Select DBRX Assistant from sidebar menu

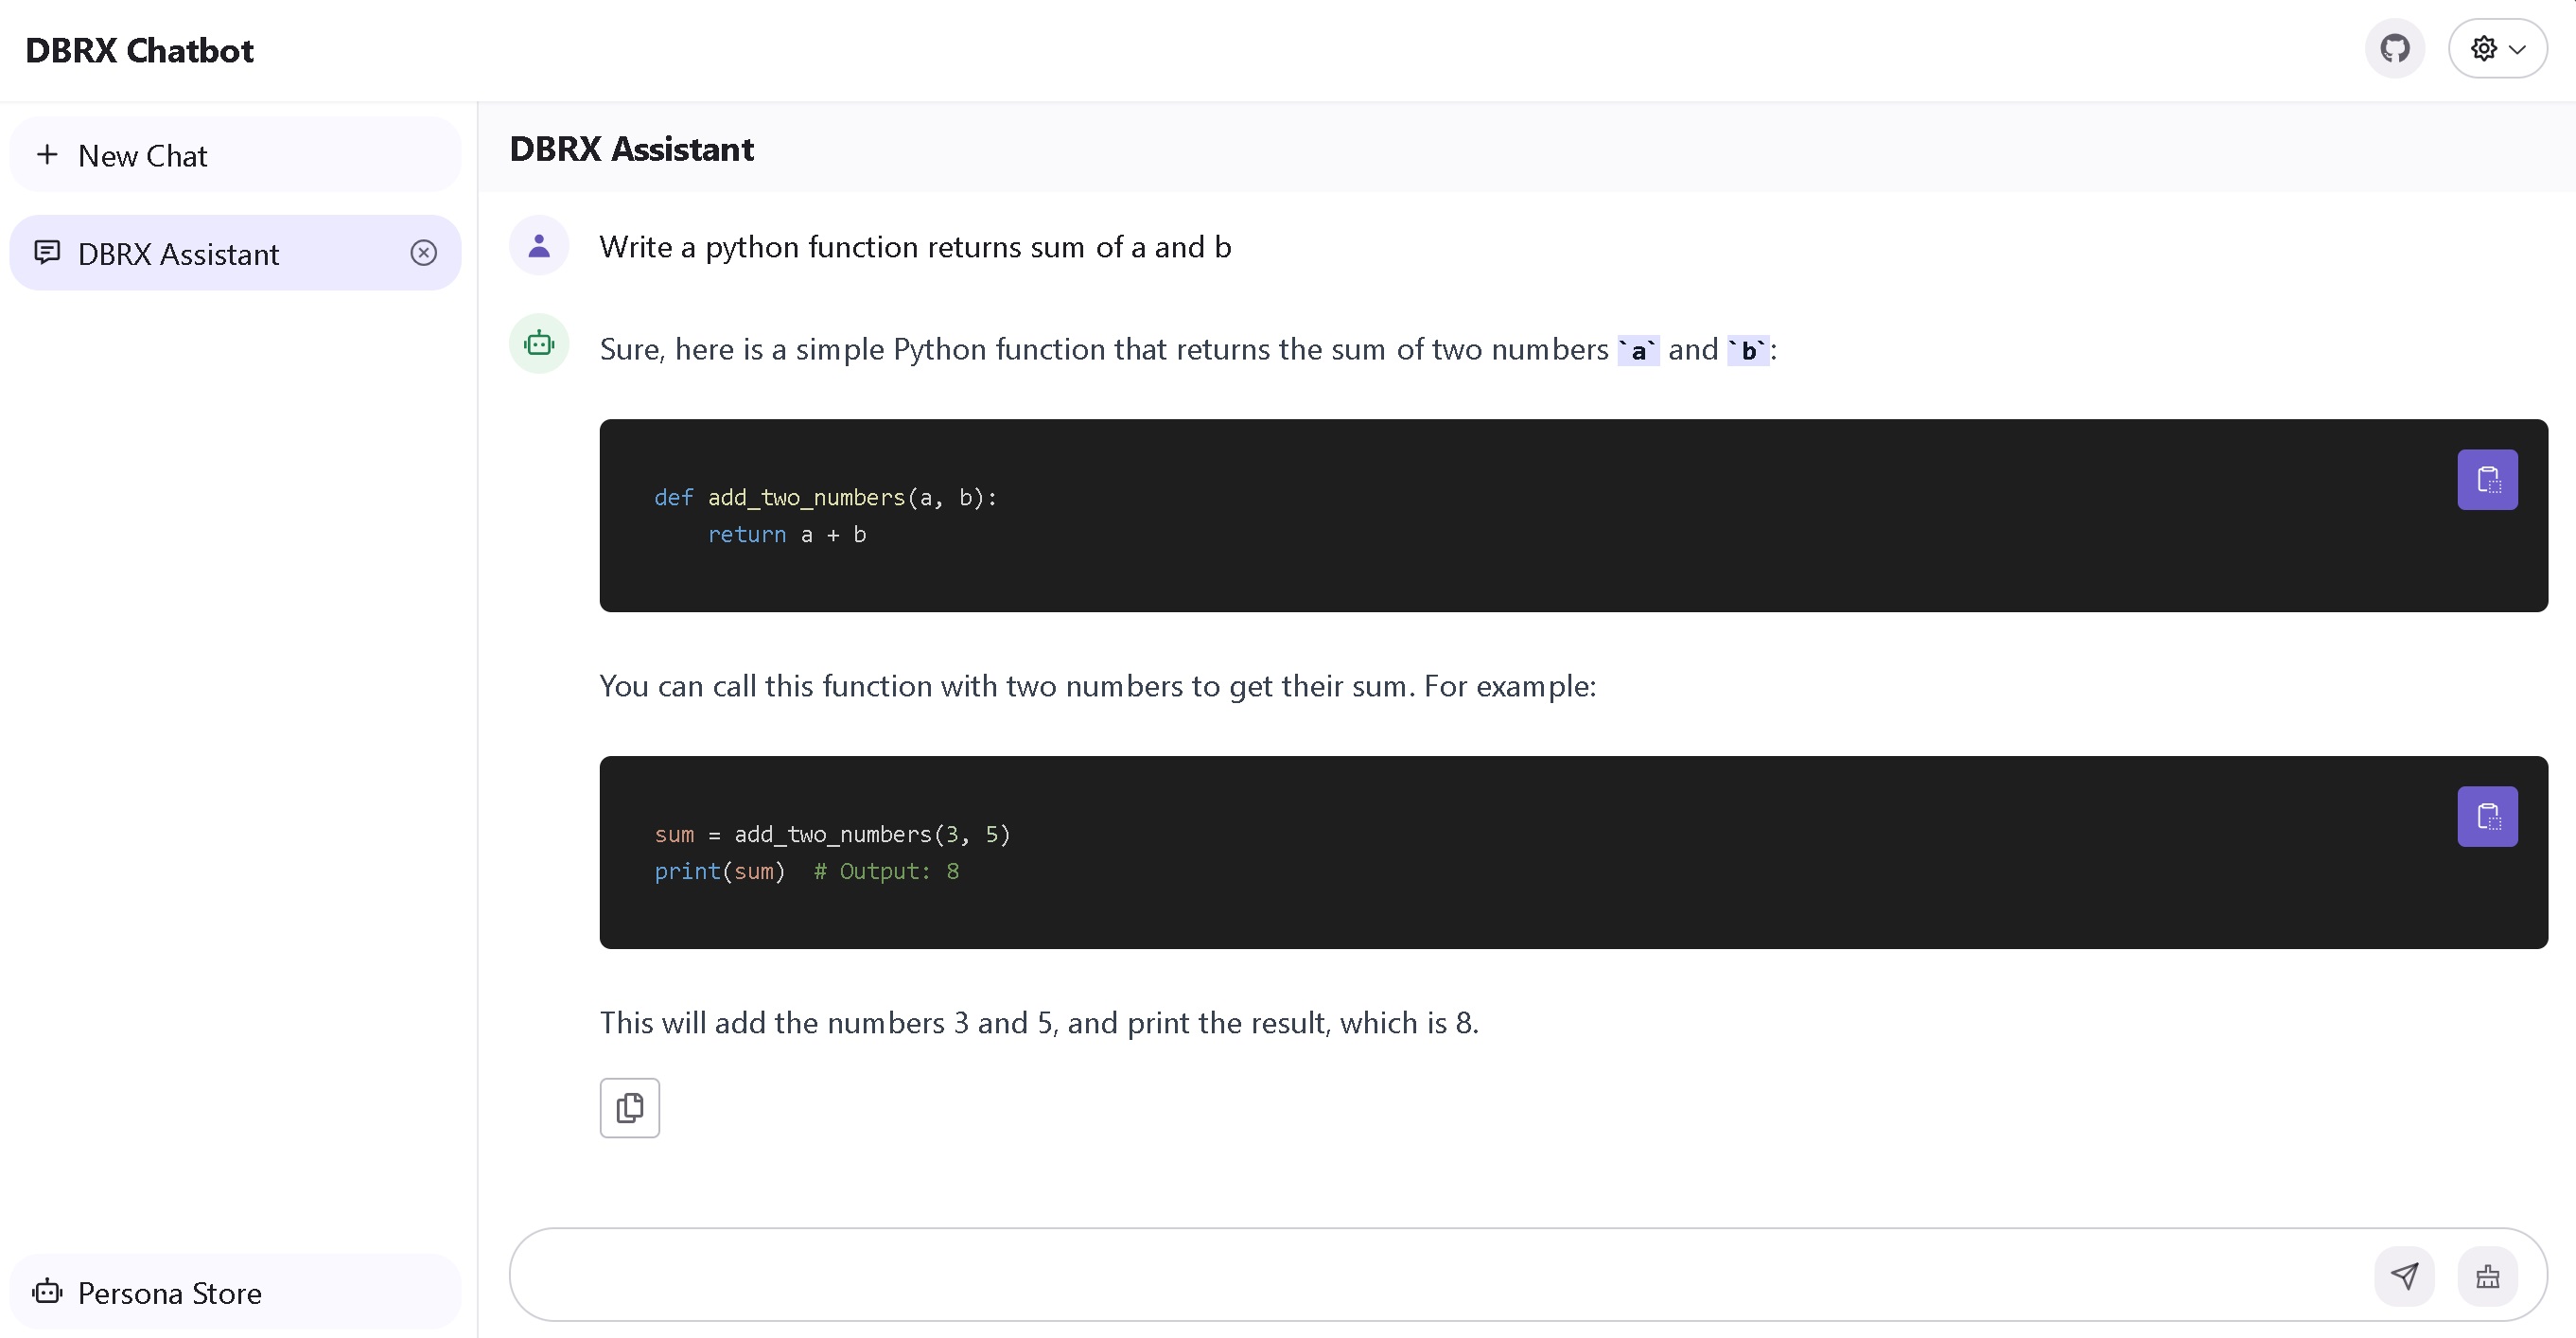pyautogui.click(x=179, y=253)
